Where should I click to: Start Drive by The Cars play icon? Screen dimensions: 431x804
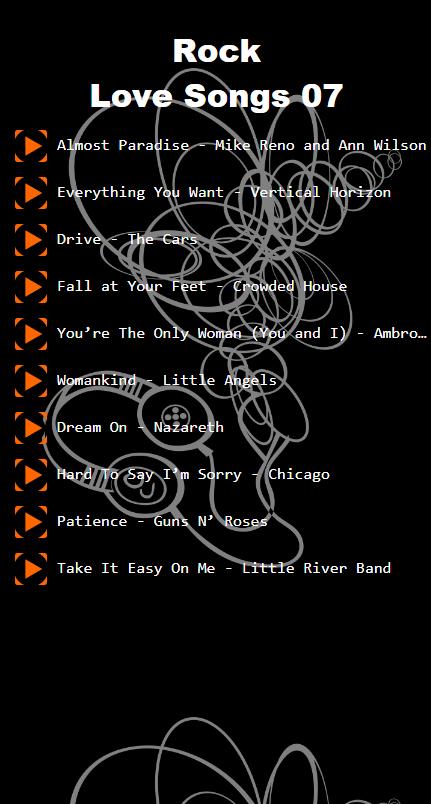pyautogui.click(x=31, y=240)
